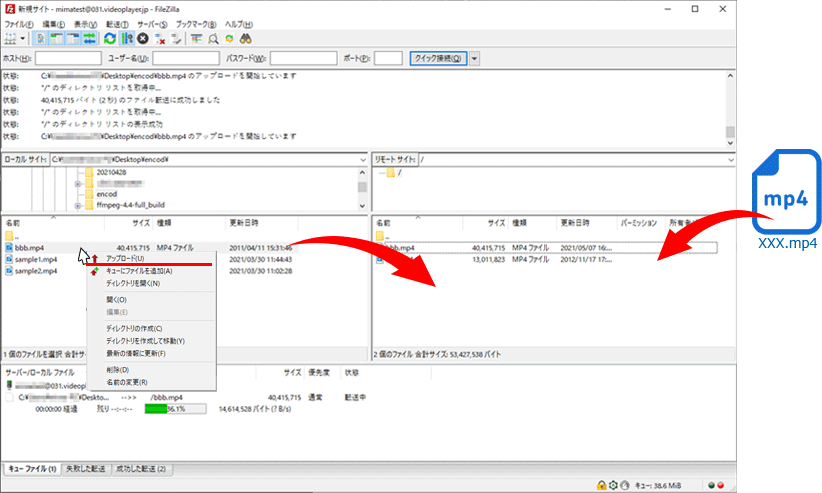Switch to the 成功した転送 (2) tab

141,469
